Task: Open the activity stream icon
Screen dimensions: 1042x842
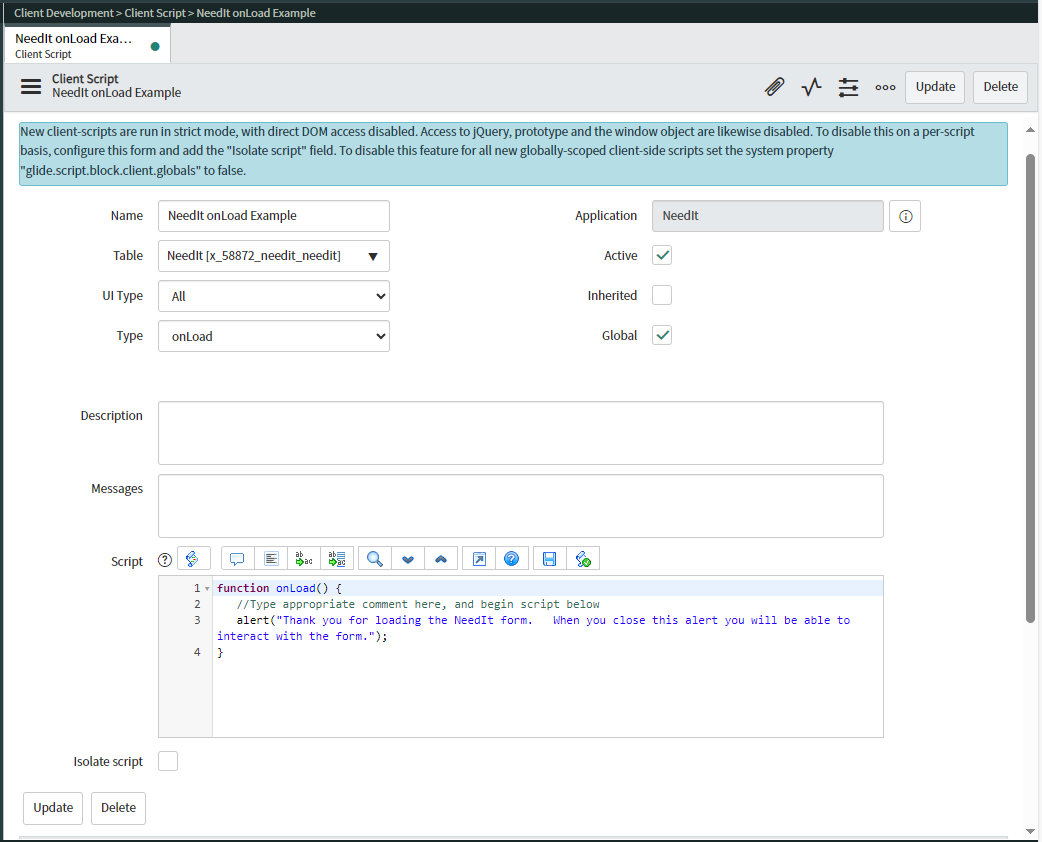Action: coord(811,87)
